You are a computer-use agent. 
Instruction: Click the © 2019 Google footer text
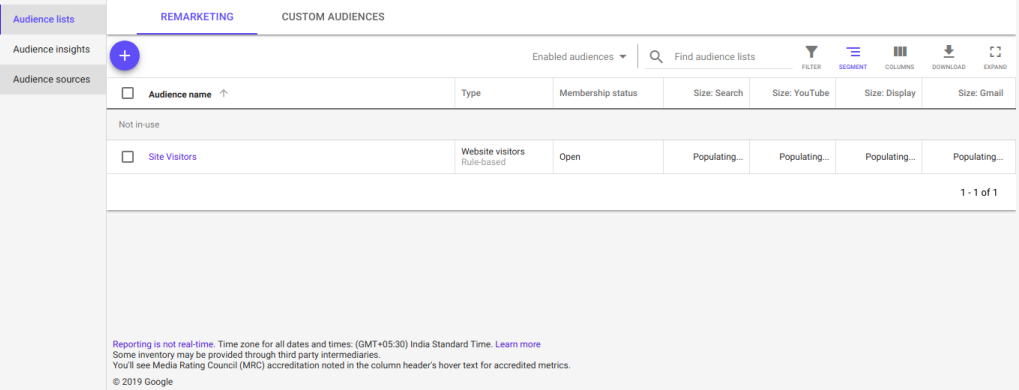coord(142,382)
